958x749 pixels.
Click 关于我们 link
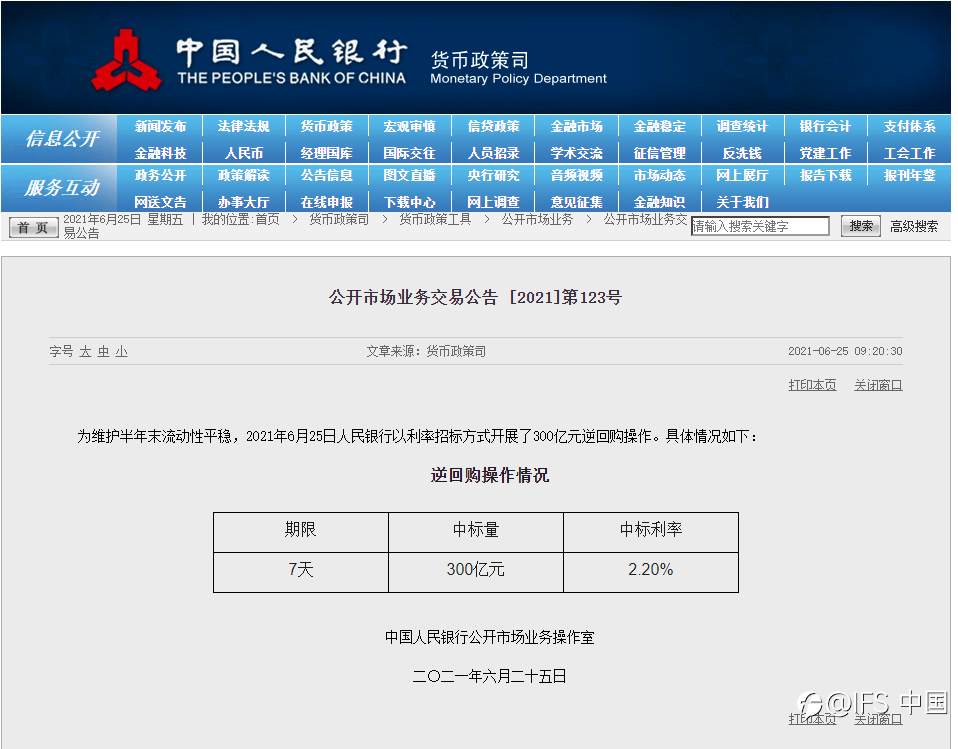coord(742,202)
